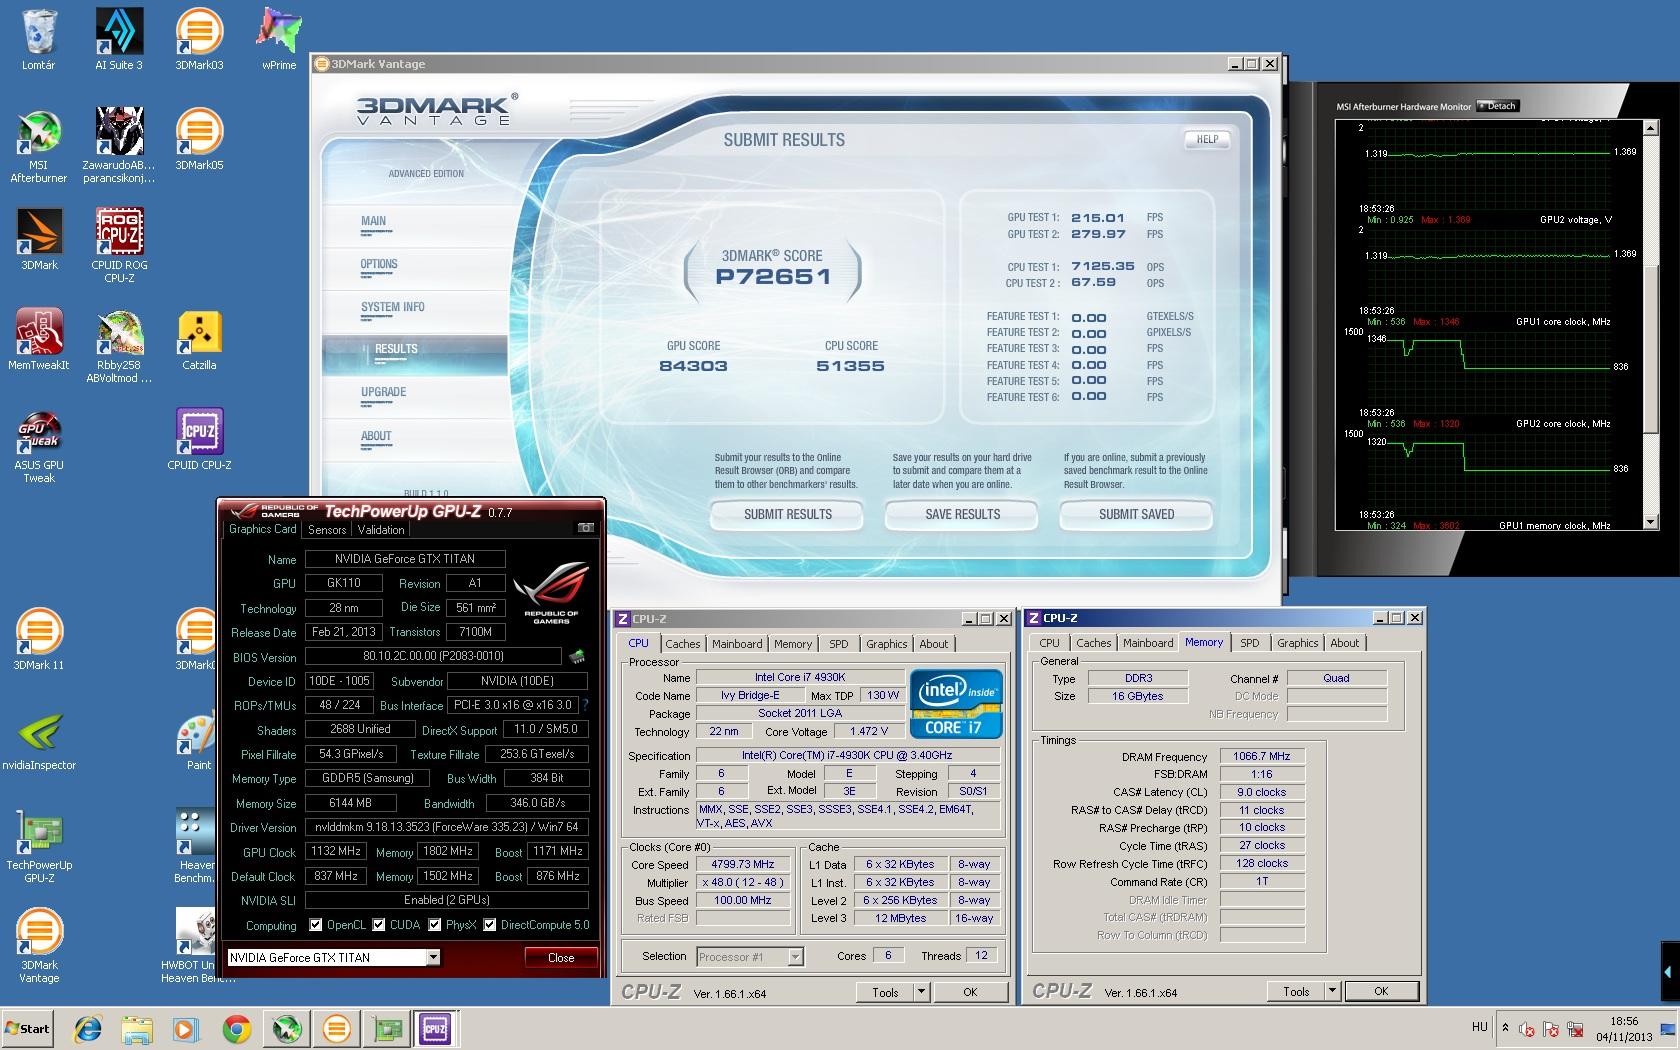Toggle the PhysX checkbox in GPU-Z
The height and width of the screenshot is (1050, 1680).
434,925
